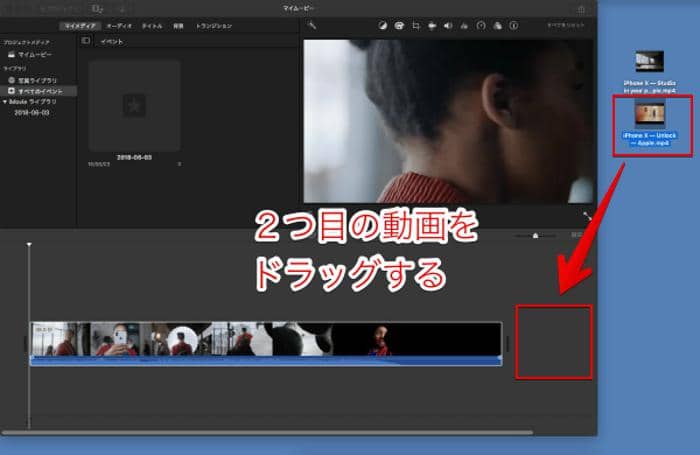Switch to the マイメディア tab
700x455 pixels.
pos(80,26)
